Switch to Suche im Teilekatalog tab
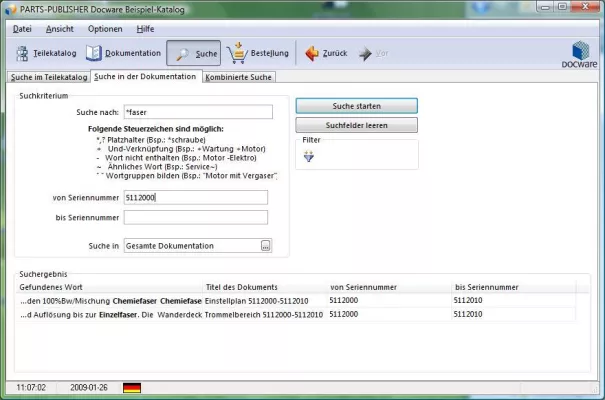Viewport: 605px width, 400px height. pyautogui.click(x=48, y=77)
